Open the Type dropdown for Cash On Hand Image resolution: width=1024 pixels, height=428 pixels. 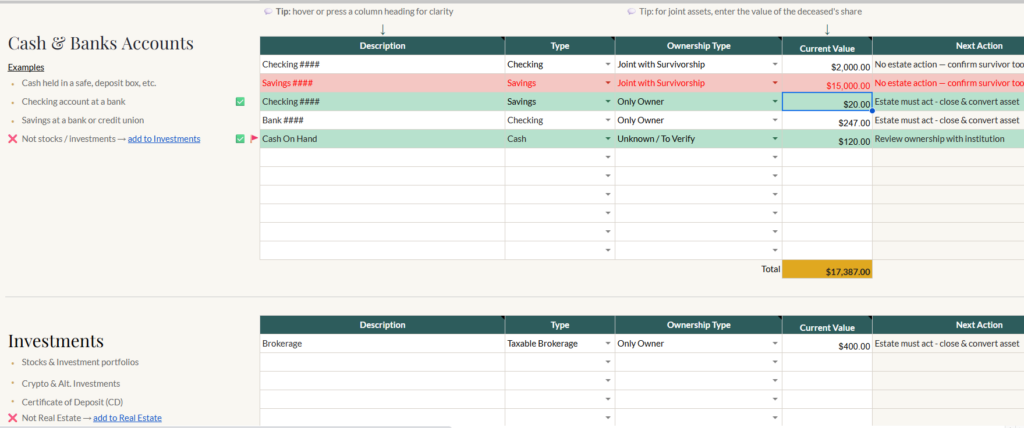click(607, 140)
